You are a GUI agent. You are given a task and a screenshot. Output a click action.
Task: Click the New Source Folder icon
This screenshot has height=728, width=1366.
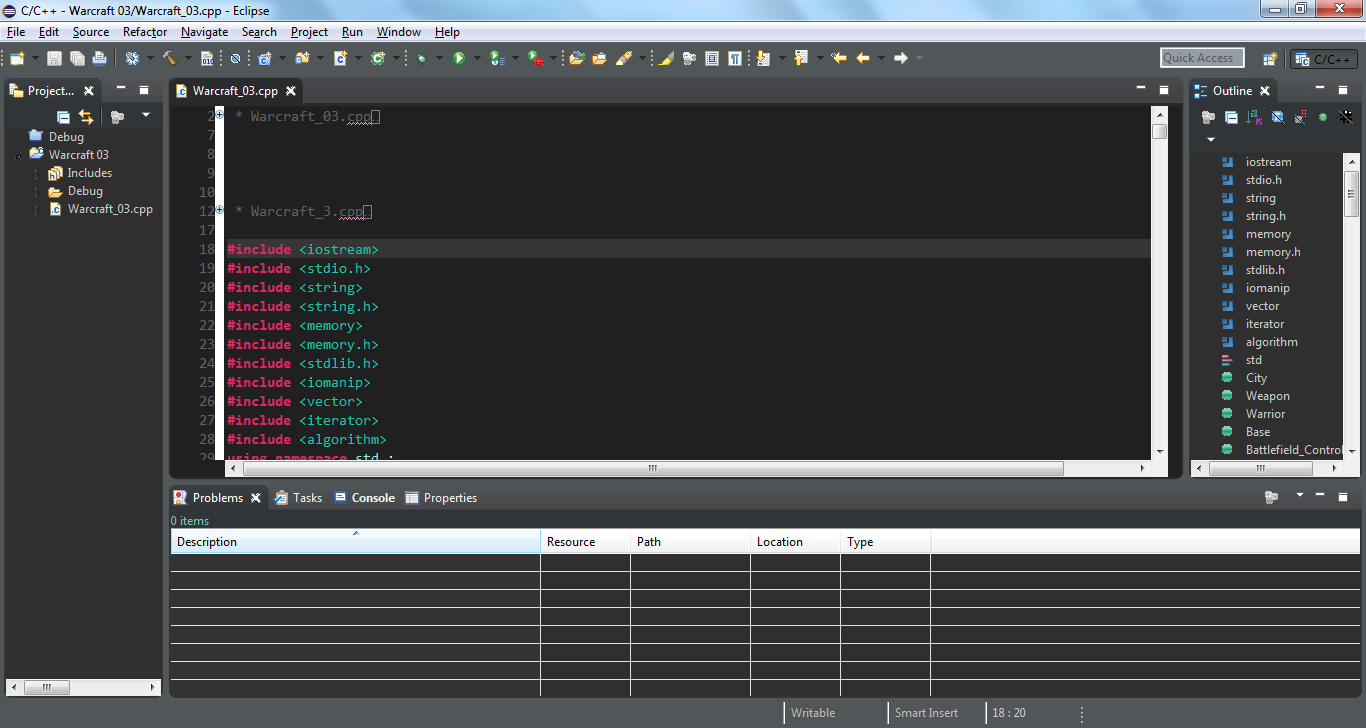[x=302, y=58]
